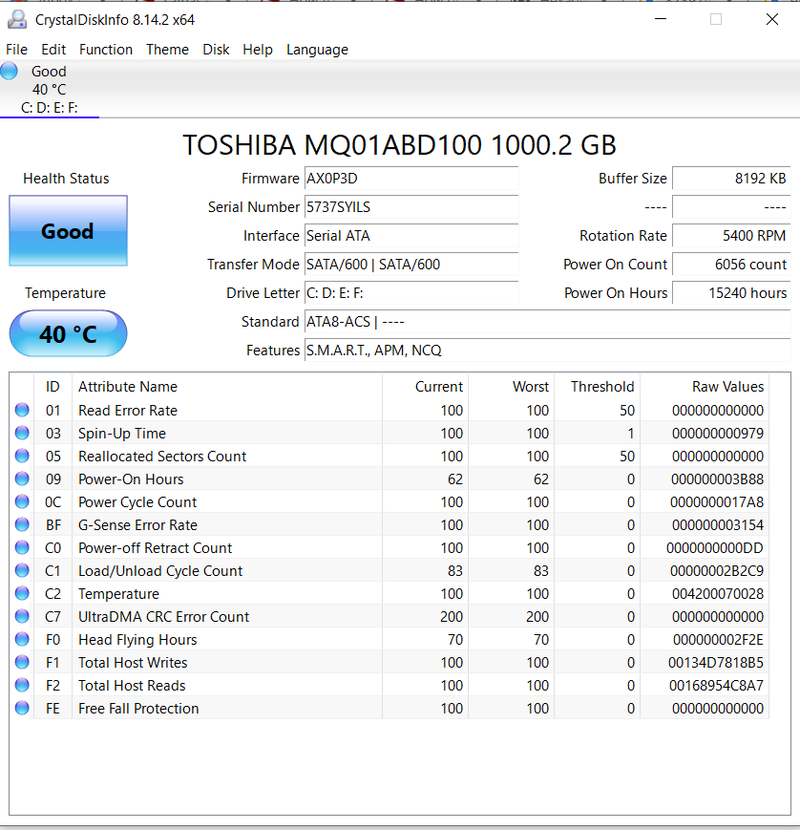Viewport: 800px width, 830px height.
Task: Click the Standard field ATA8-ACS
Action: tap(547, 321)
